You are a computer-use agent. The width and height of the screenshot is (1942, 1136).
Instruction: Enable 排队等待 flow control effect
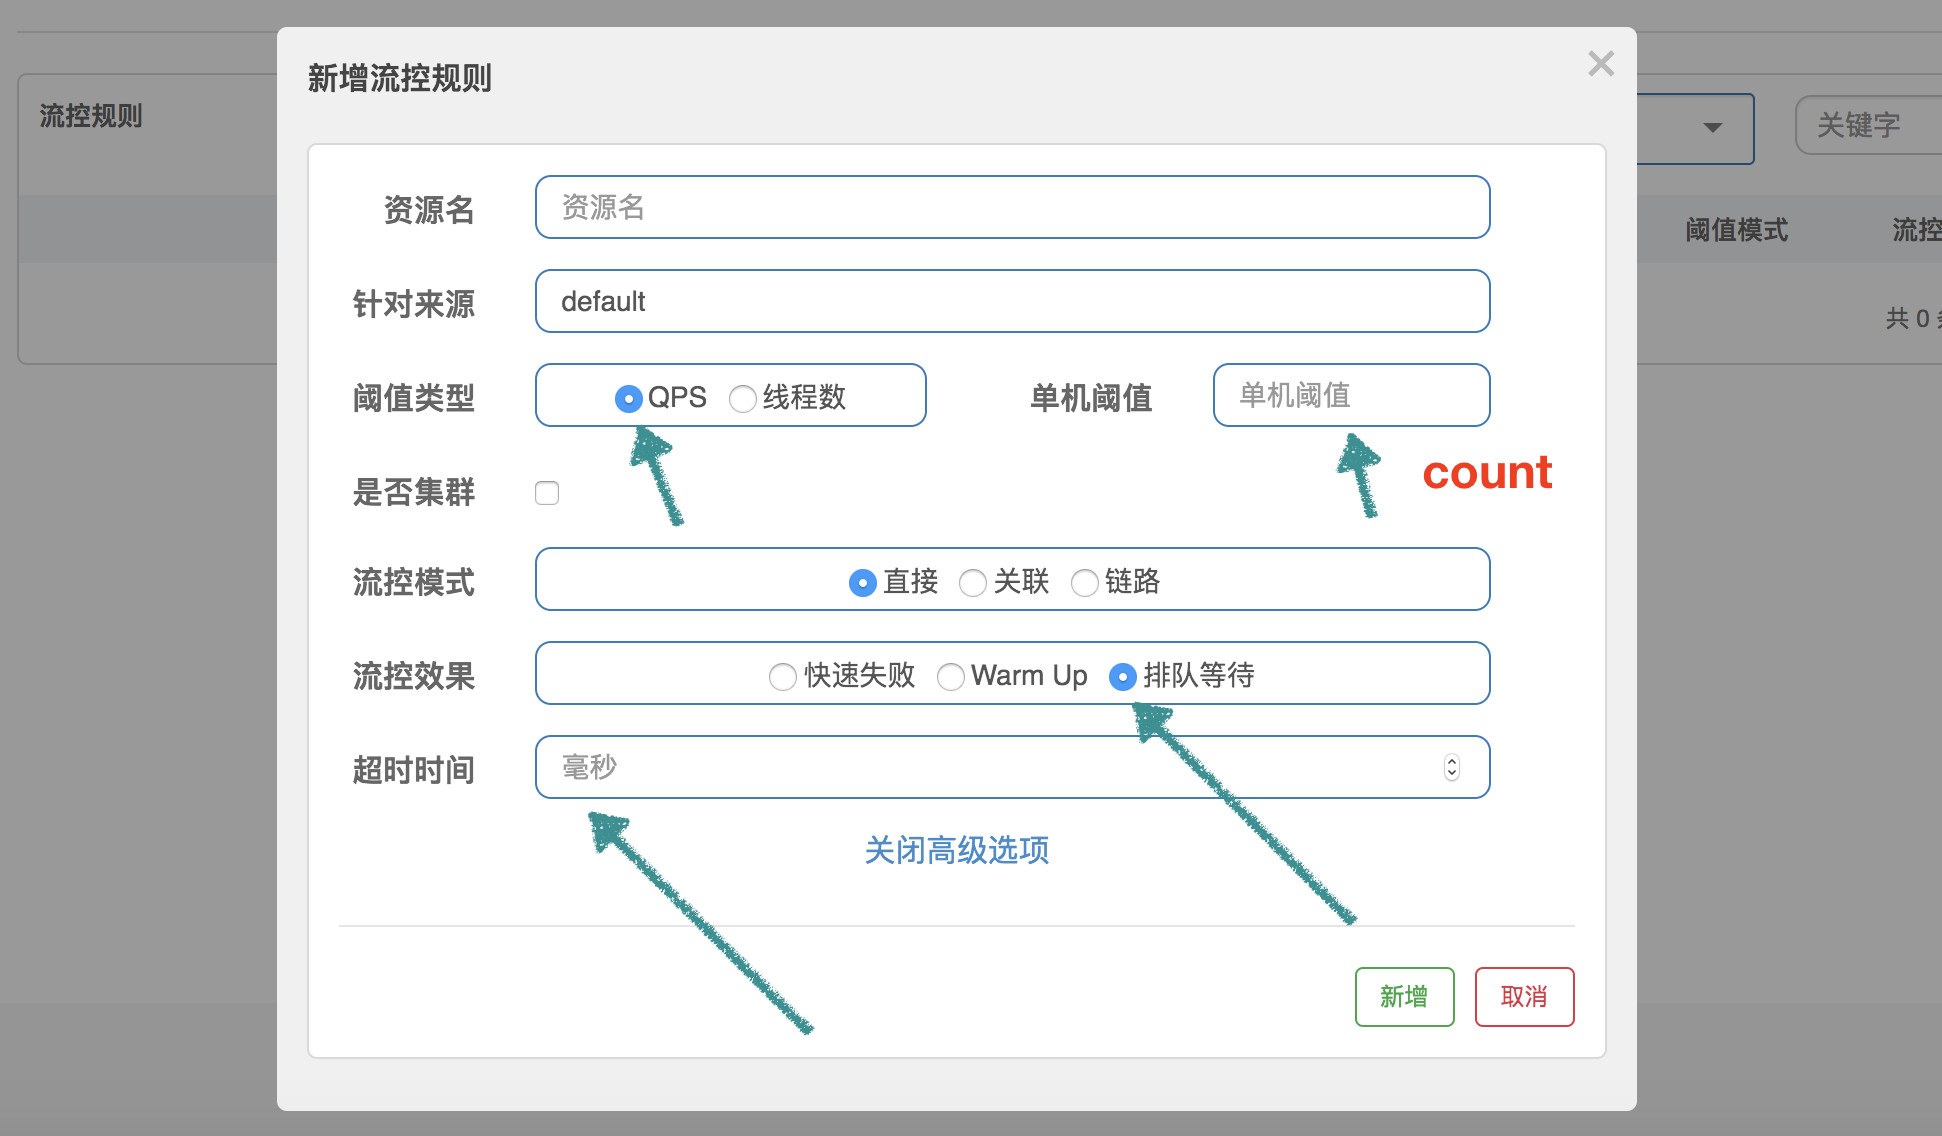[x=1125, y=676]
